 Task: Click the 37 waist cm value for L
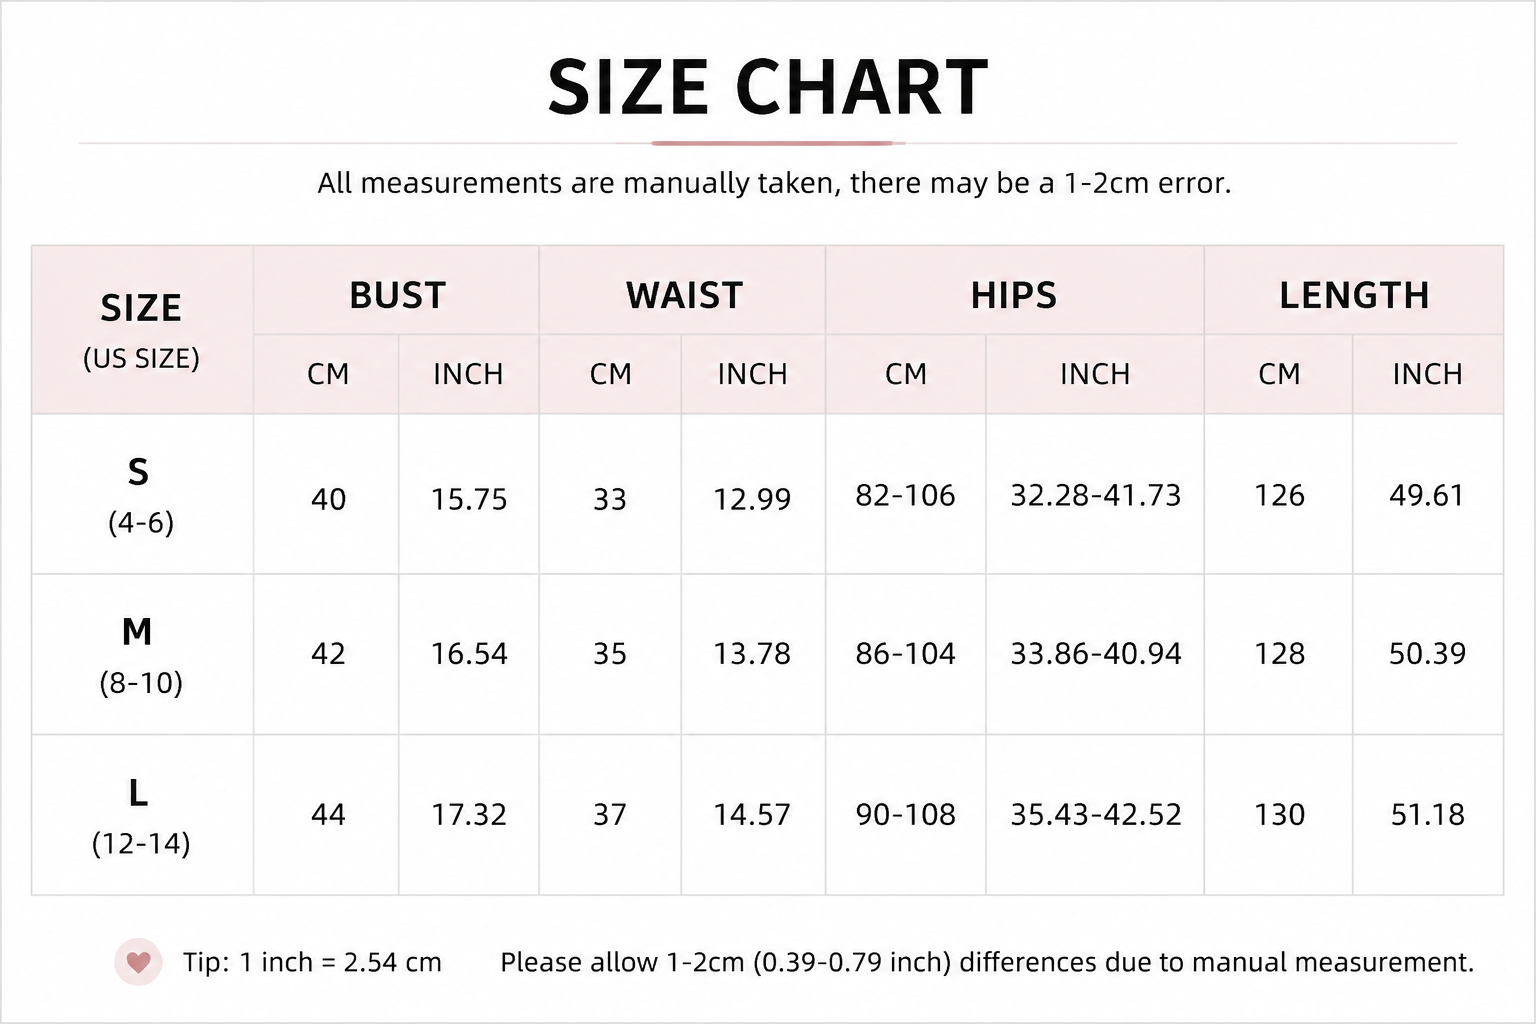click(610, 814)
